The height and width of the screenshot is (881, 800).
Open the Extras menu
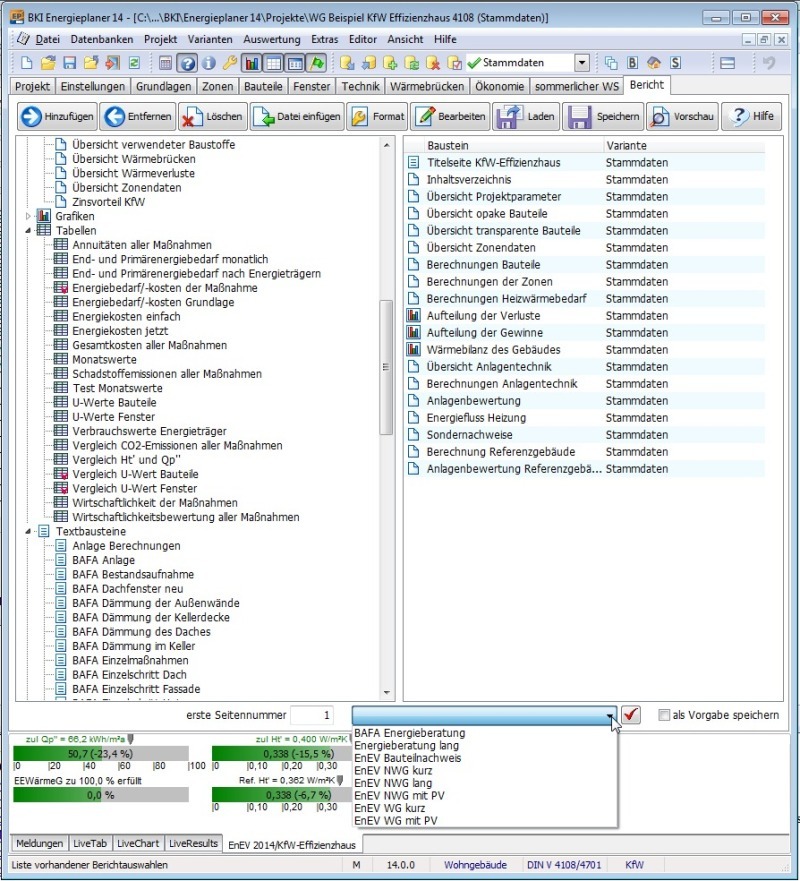(x=325, y=39)
